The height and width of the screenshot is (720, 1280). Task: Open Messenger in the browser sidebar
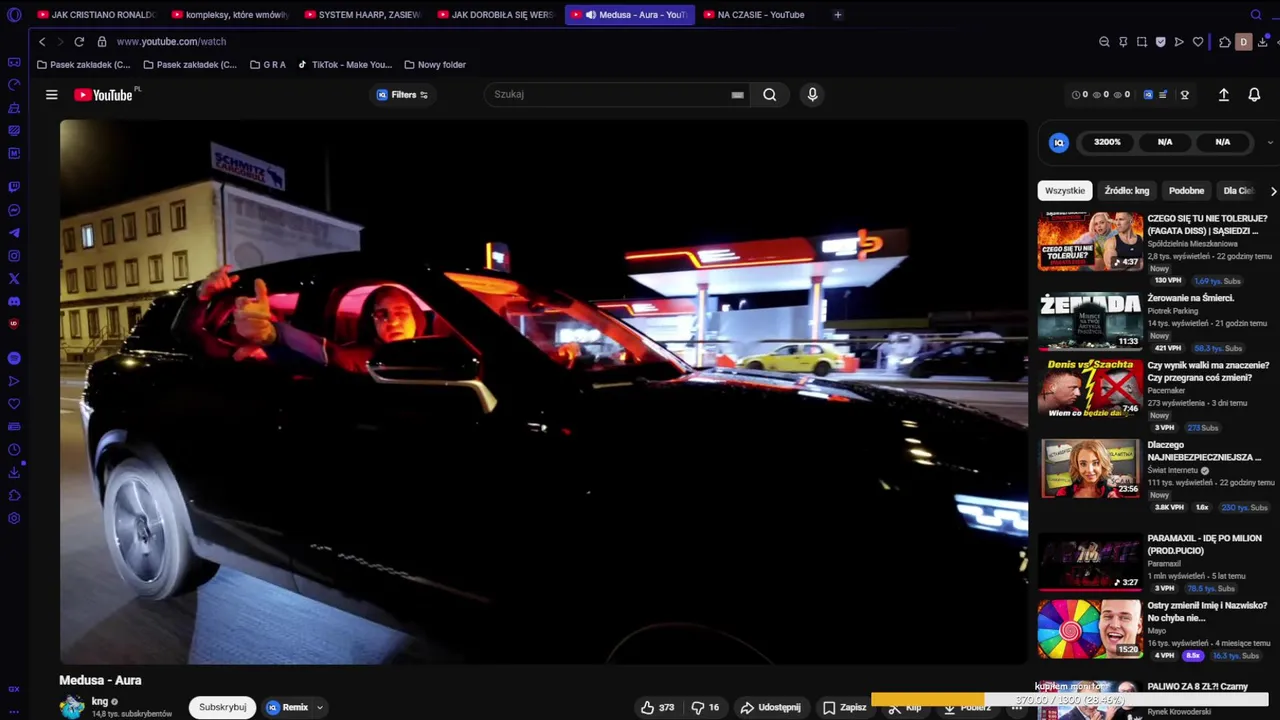[x=14, y=210]
